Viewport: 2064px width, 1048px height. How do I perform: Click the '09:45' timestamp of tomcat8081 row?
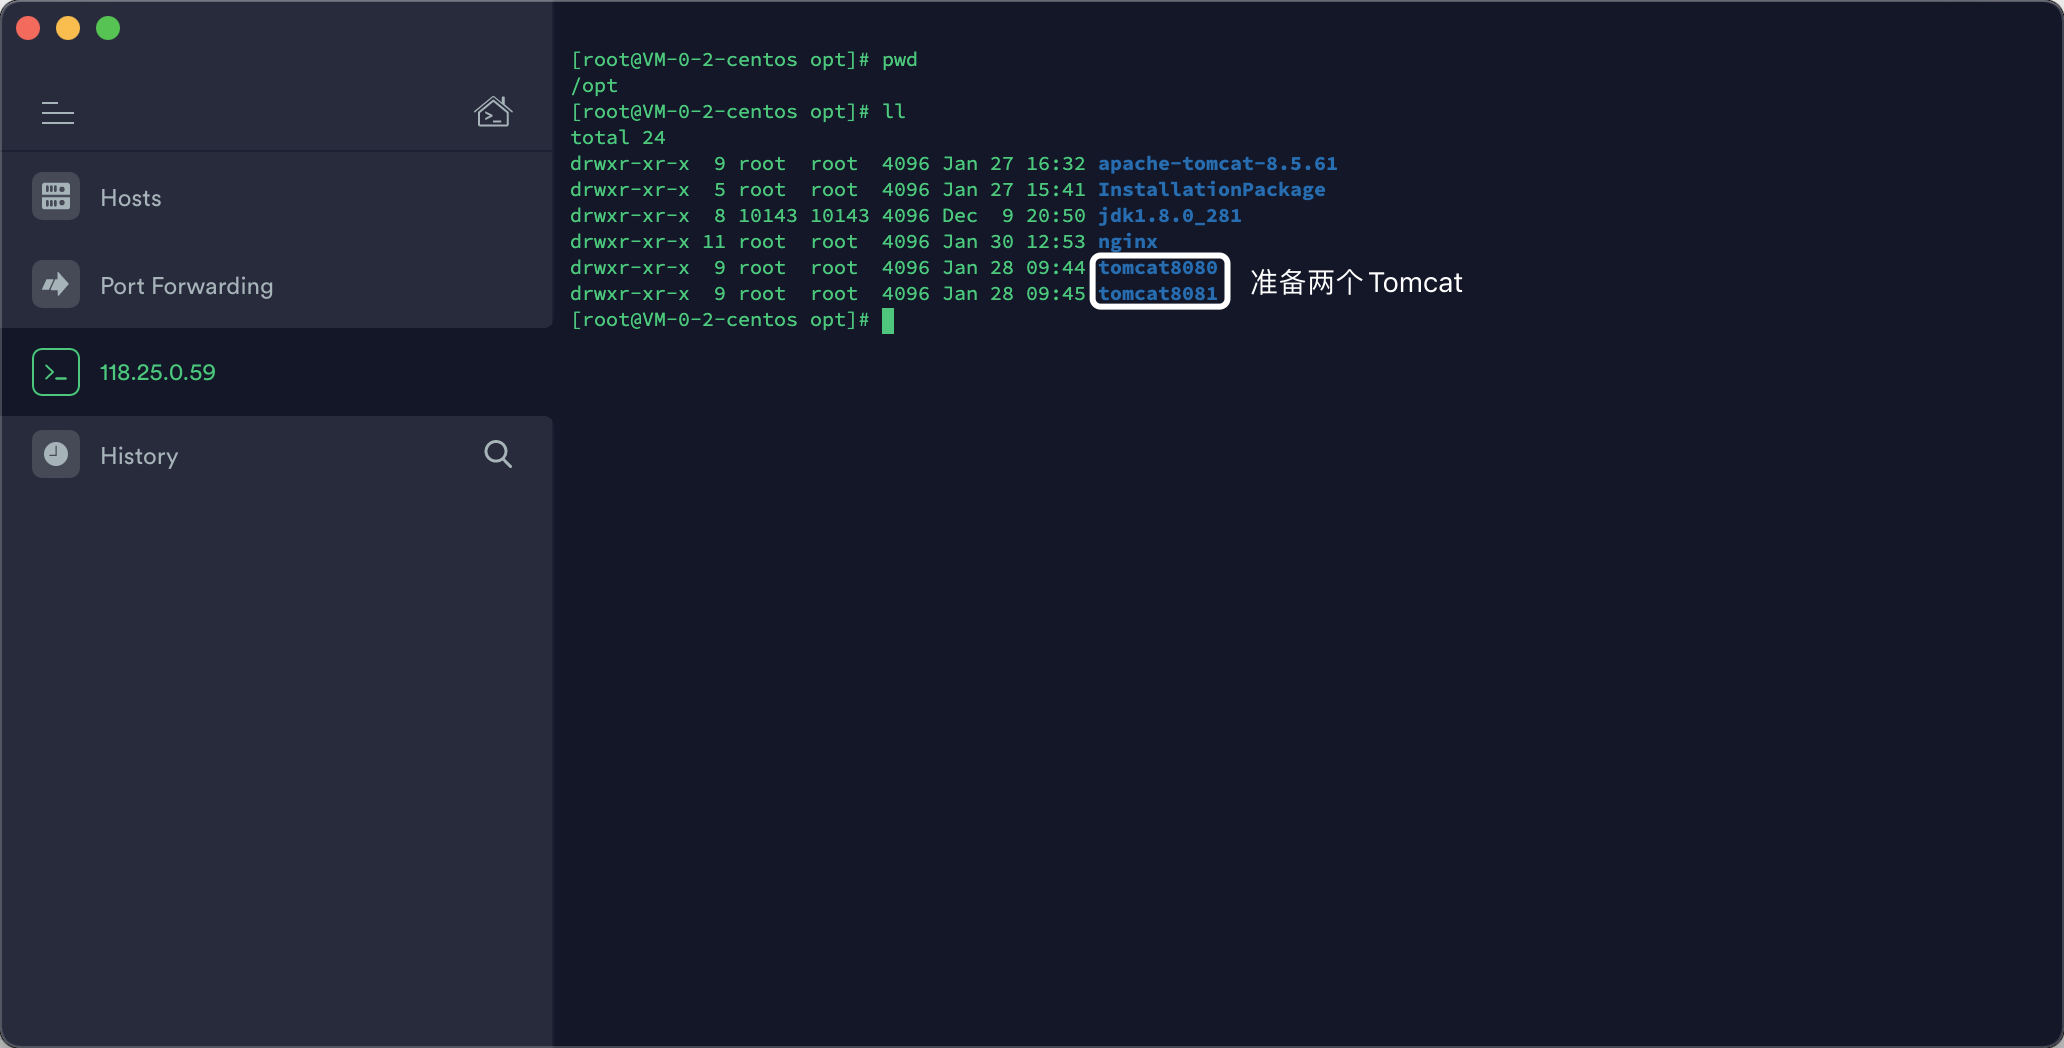point(1055,293)
